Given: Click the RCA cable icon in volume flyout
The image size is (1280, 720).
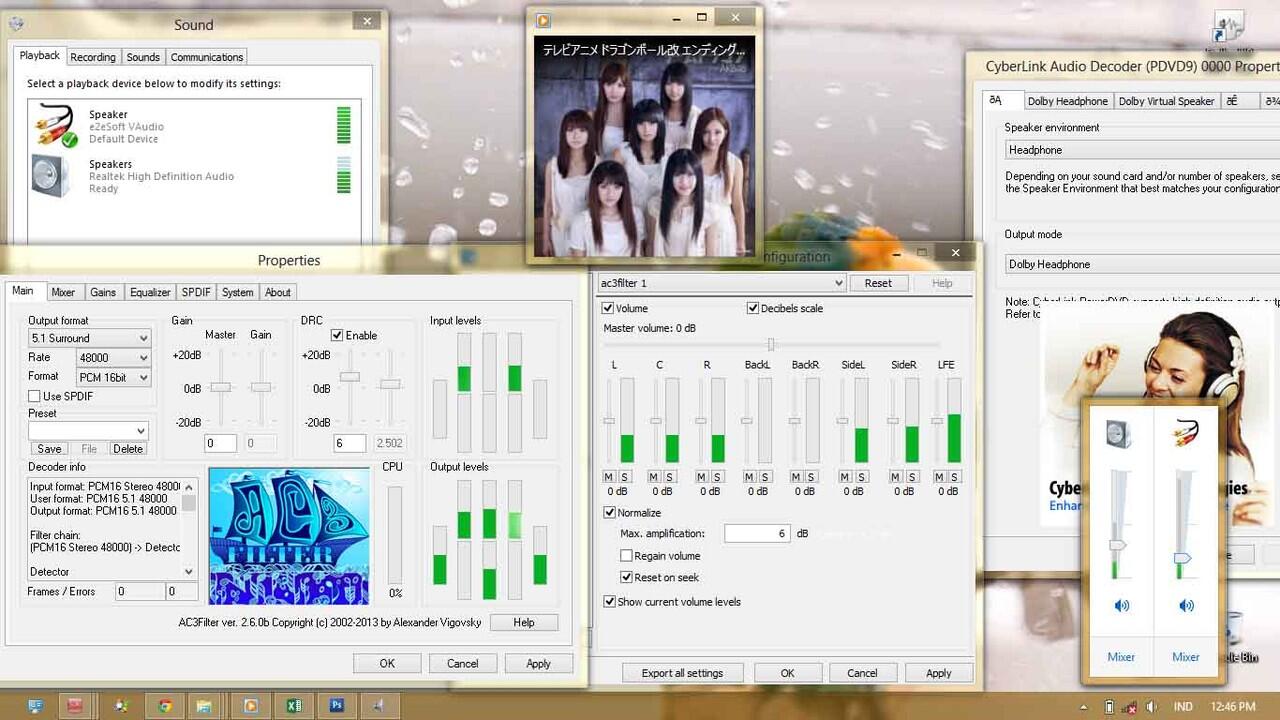Looking at the screenshot, I should click(x=1186, y=432).
